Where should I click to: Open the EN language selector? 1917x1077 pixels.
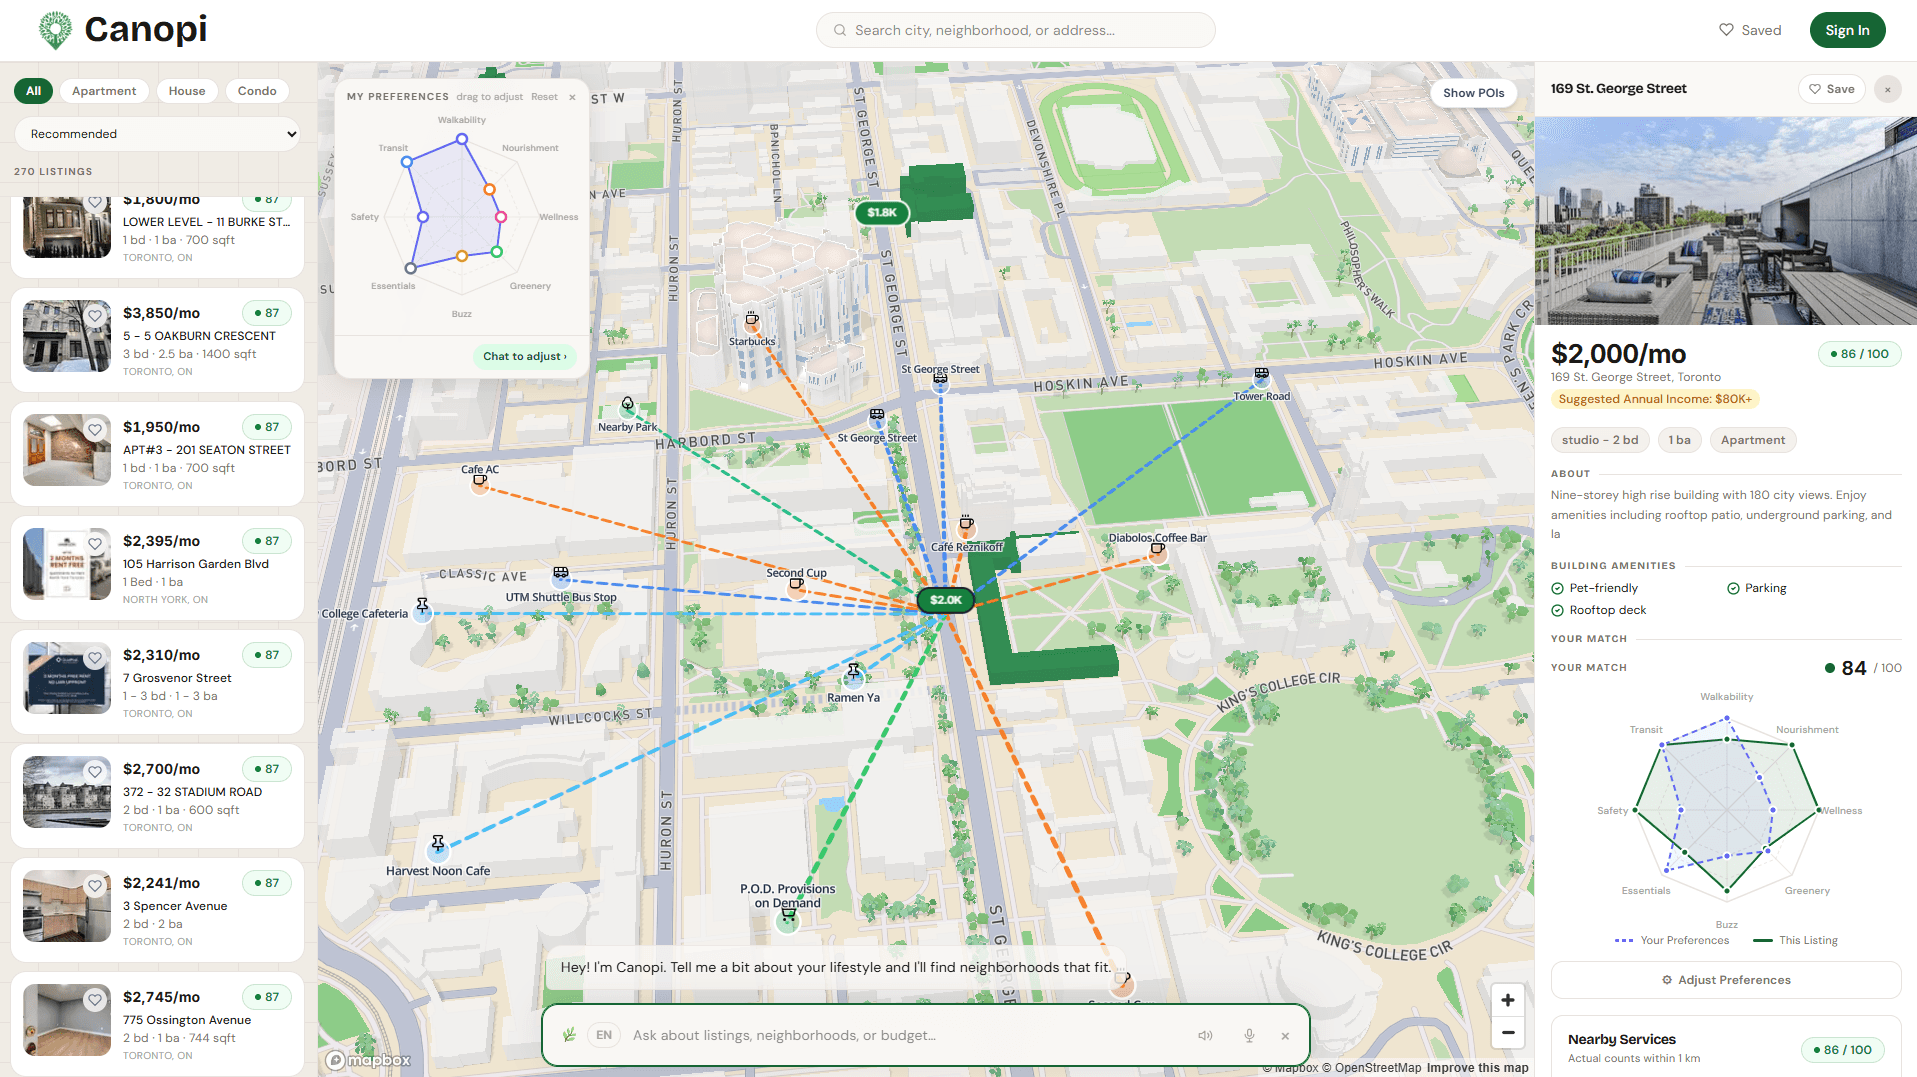[604, 1036]
